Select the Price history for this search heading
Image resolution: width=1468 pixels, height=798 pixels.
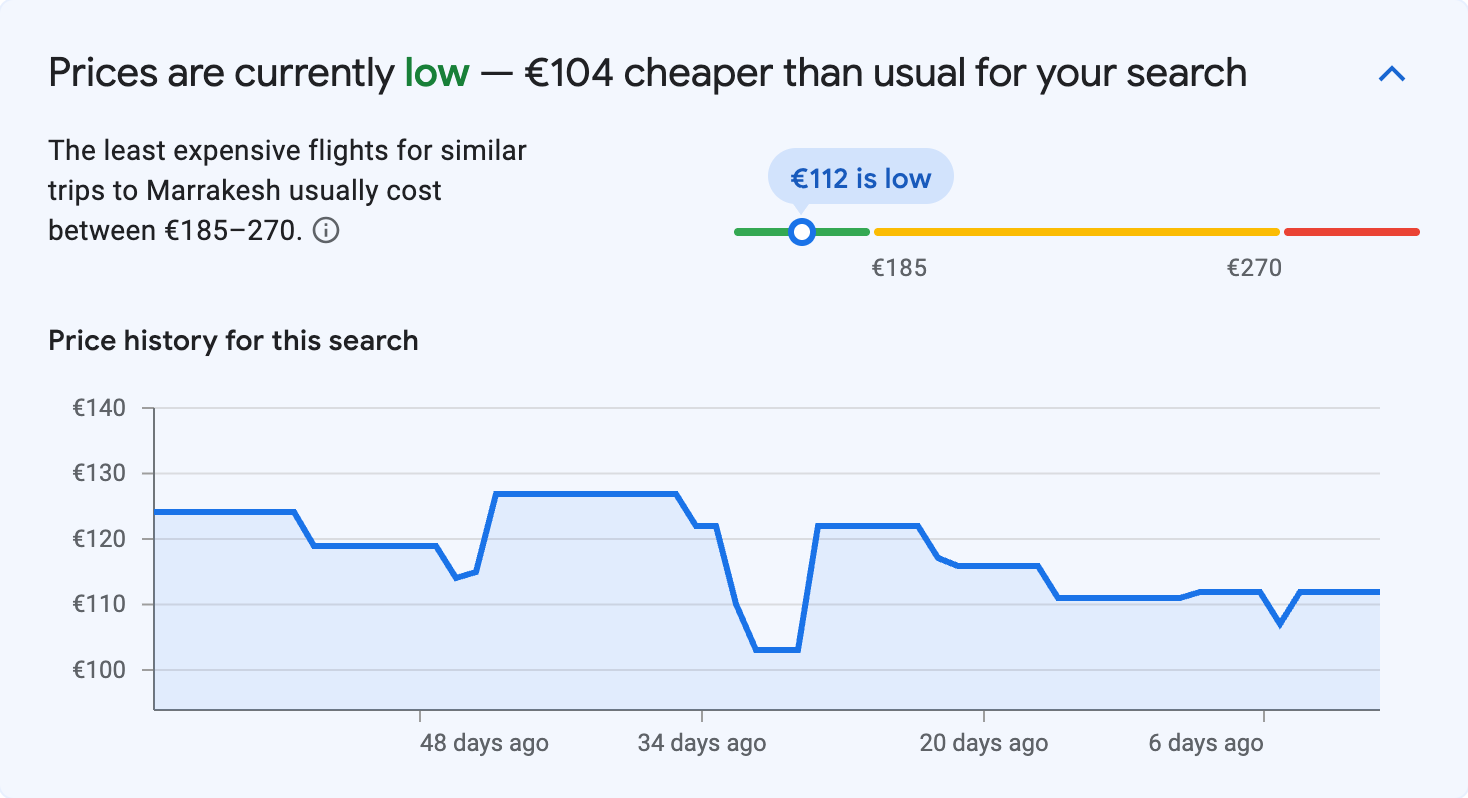[x=232, y=340]
